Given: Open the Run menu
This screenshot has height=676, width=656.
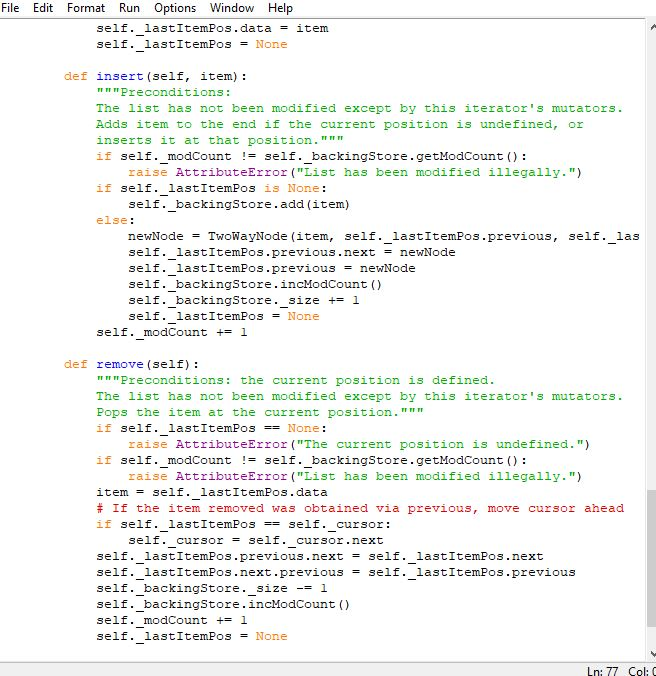Looking at the screenshot, I should pos(129,8).
